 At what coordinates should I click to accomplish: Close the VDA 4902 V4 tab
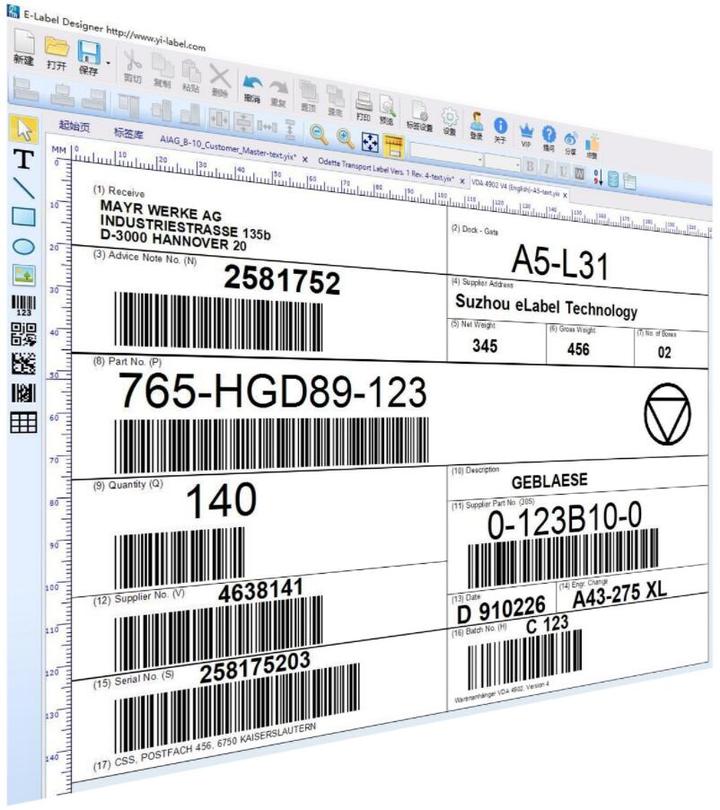click(565, 195)
